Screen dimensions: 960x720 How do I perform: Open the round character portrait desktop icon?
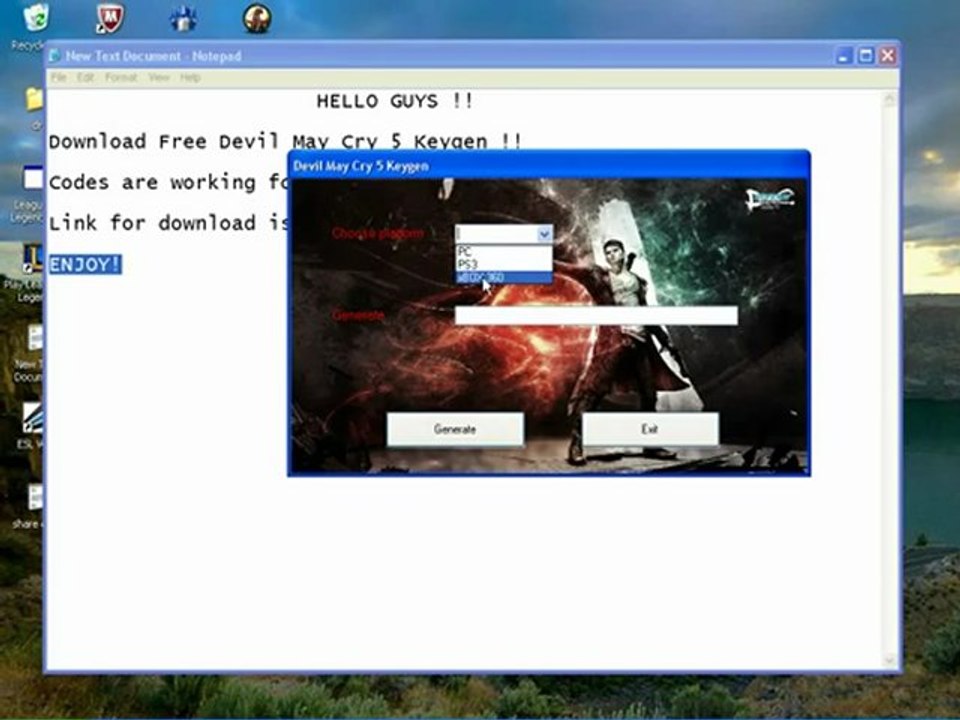pyautogui.click(x=257, y=18)
